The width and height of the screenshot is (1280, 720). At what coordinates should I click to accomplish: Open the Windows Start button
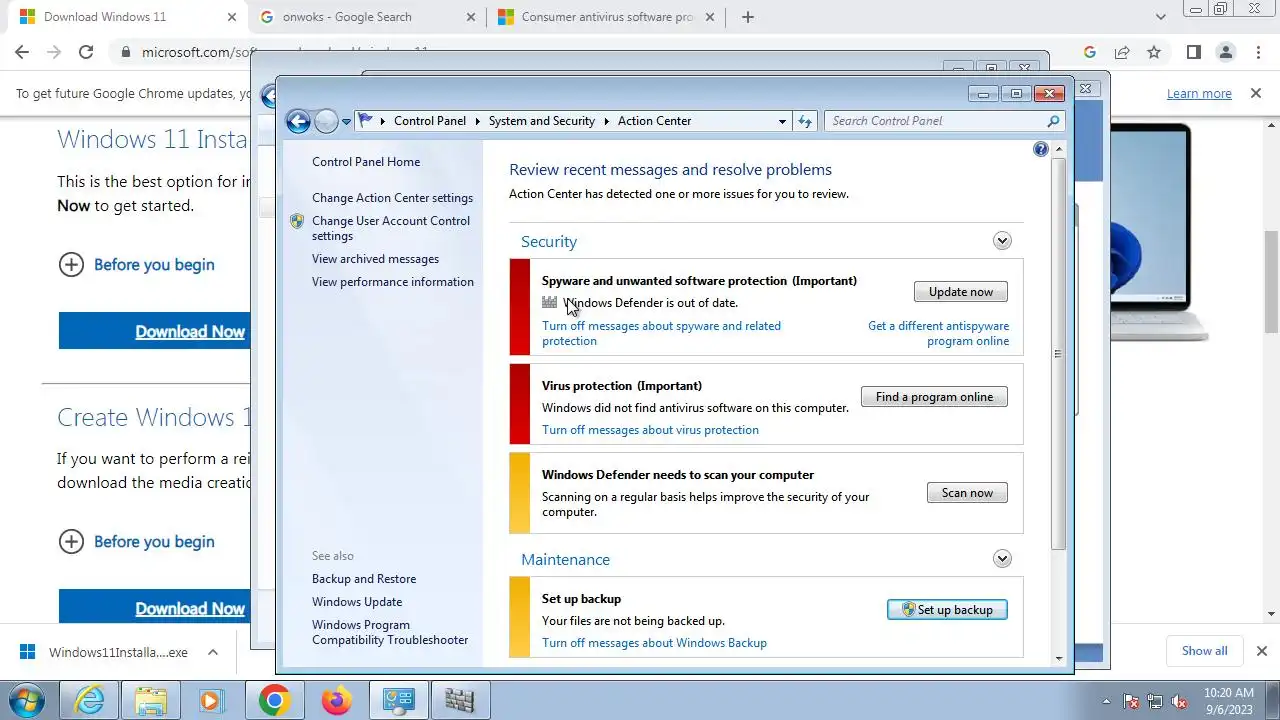click(x=27, y=700)
